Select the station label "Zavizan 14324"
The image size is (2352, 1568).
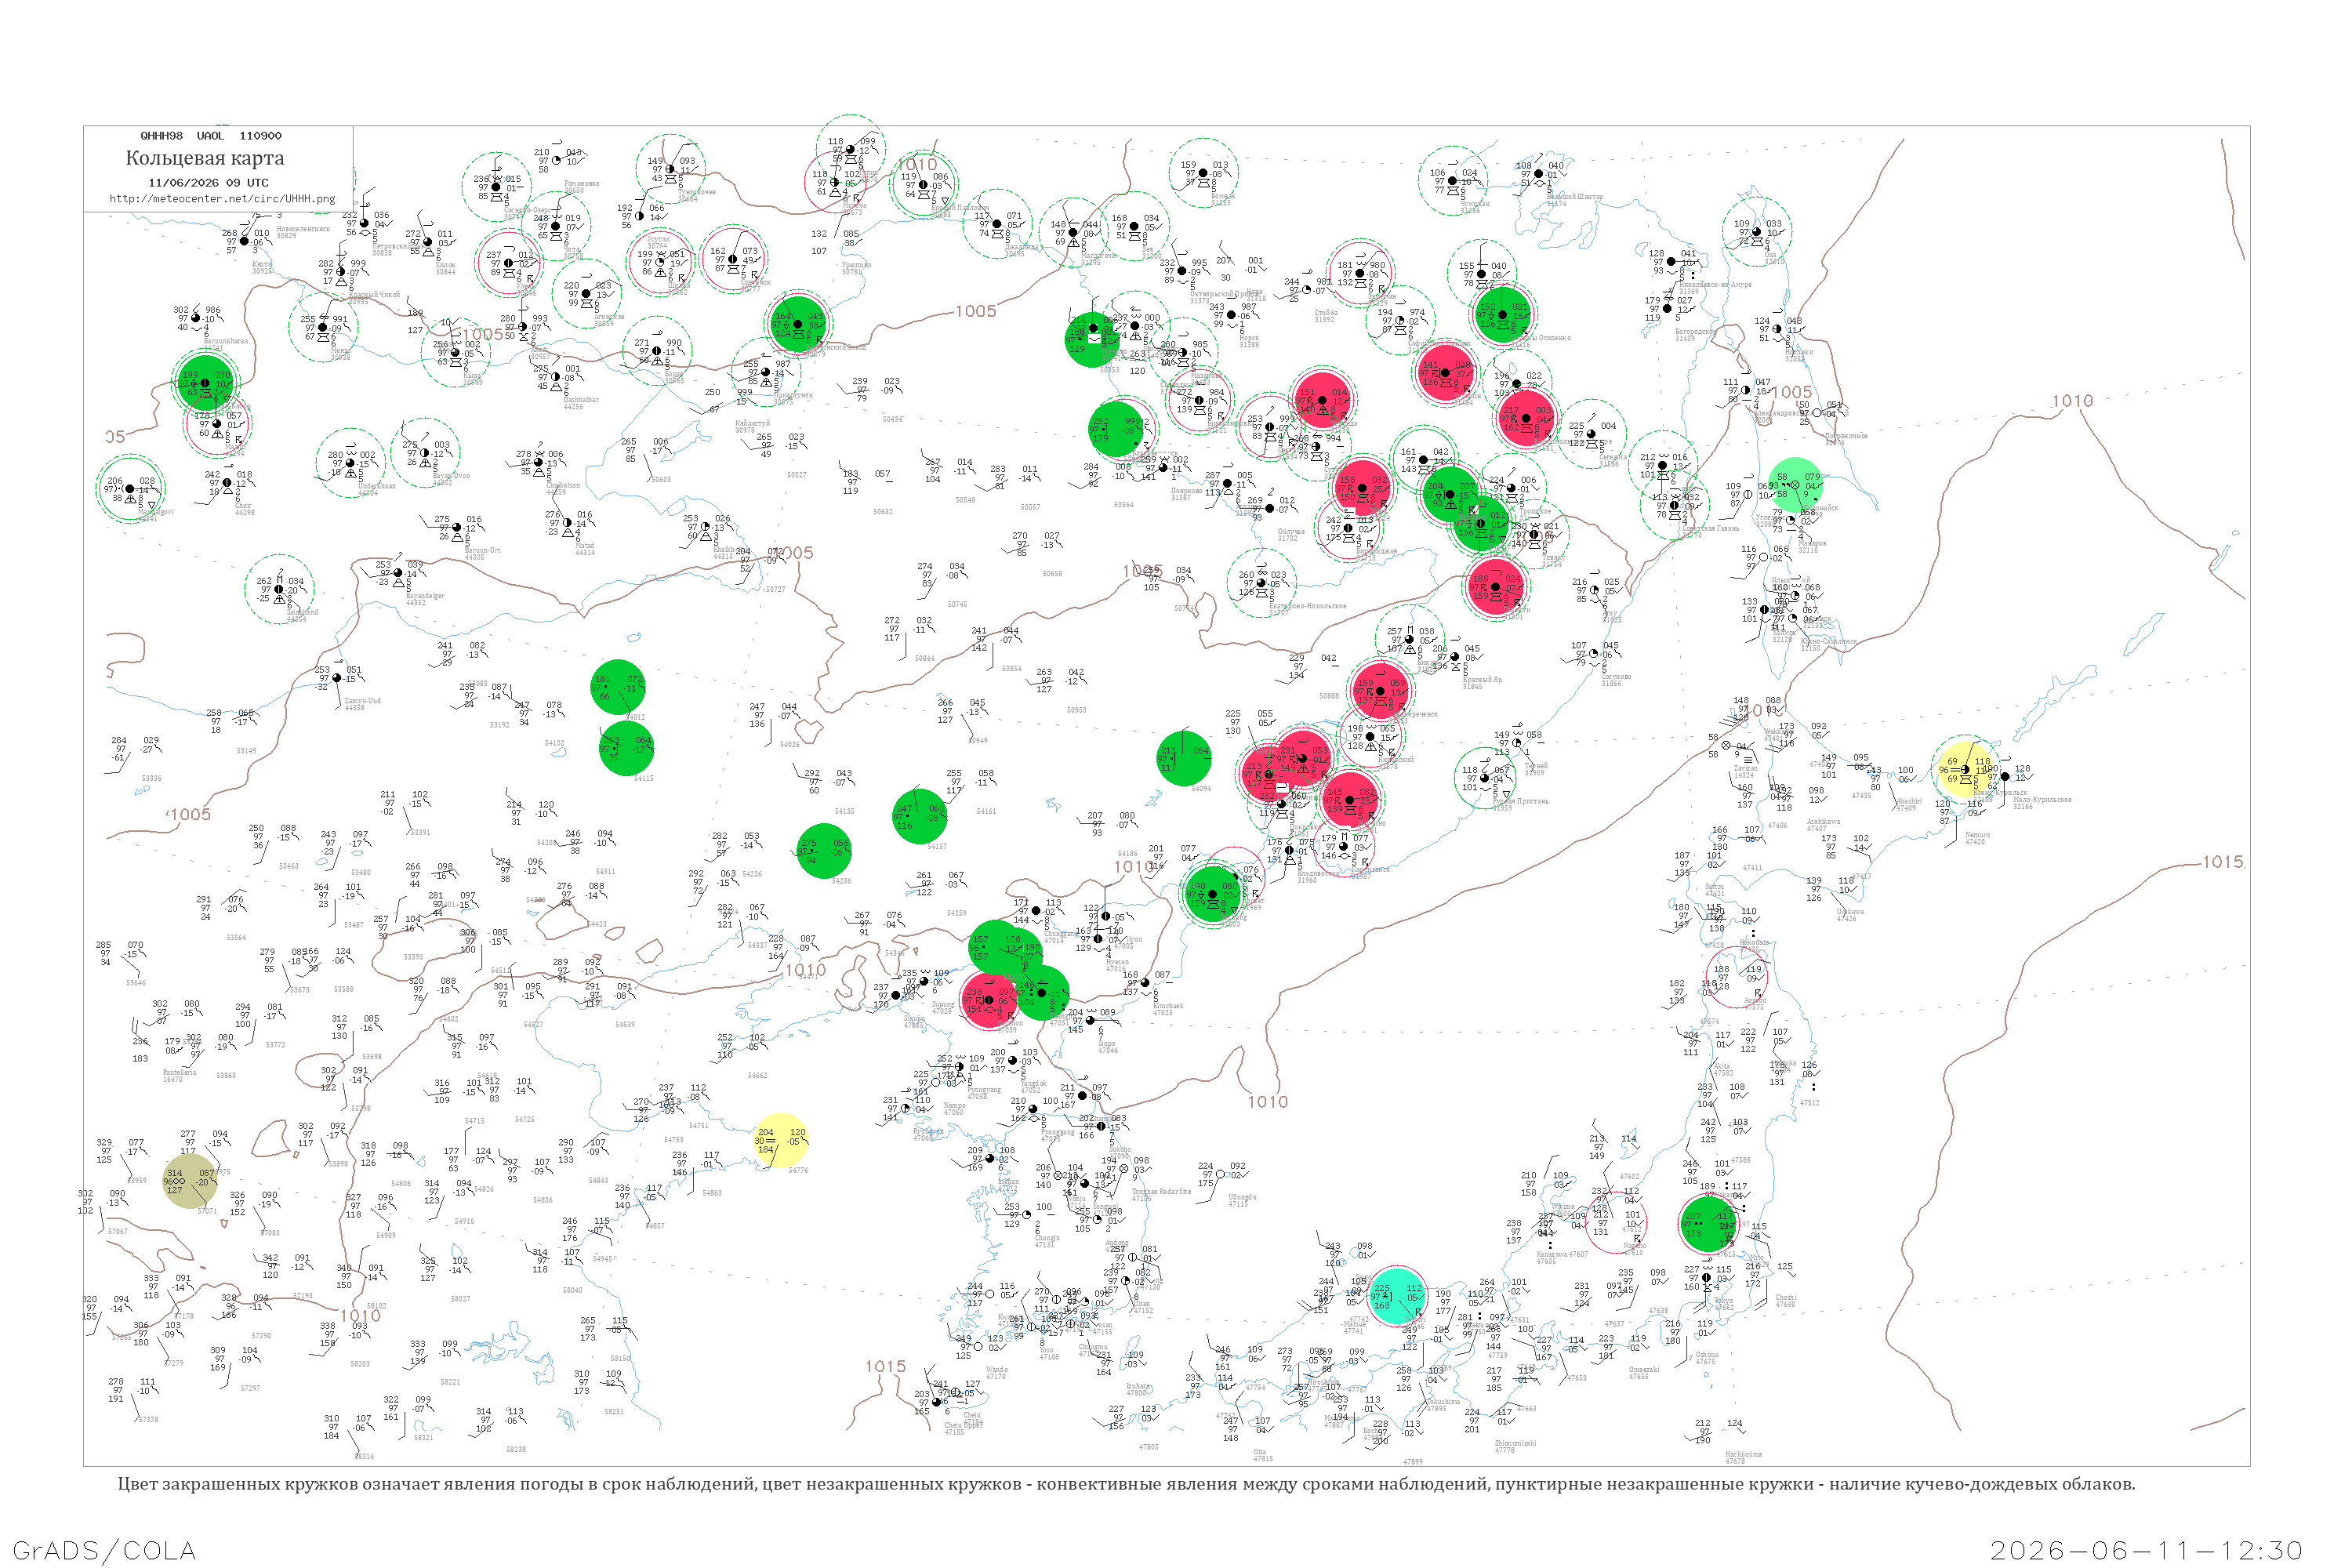[1745, 771]
